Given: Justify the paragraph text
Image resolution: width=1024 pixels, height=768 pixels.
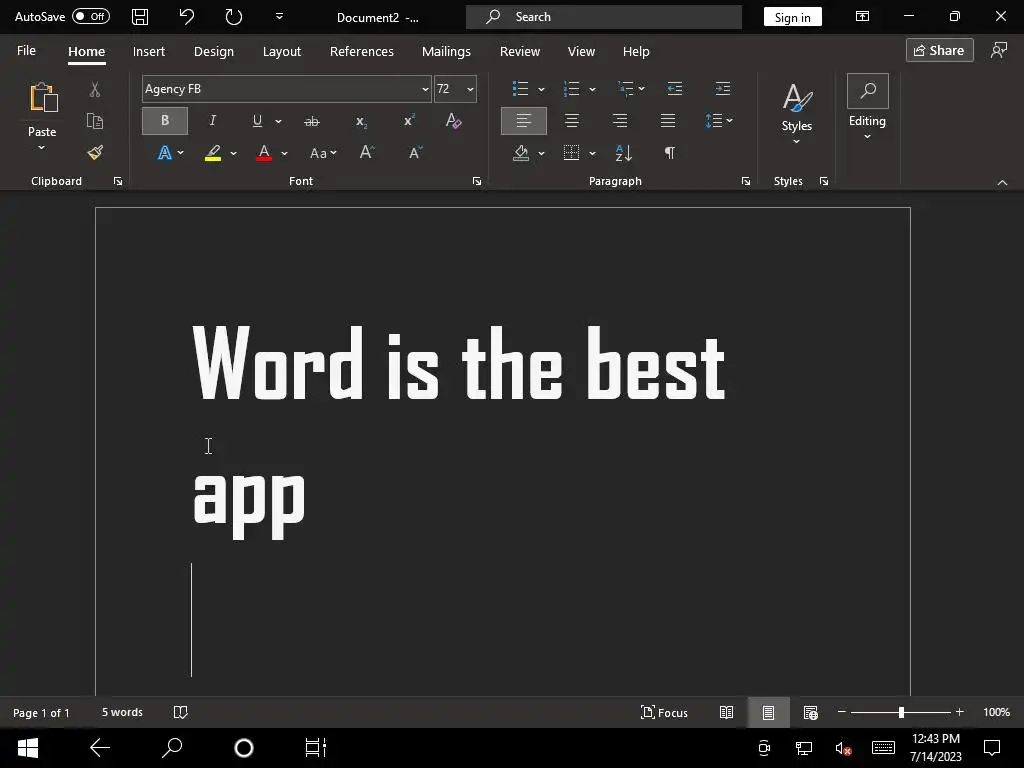Looking at the screenshot, I should 667,121.
